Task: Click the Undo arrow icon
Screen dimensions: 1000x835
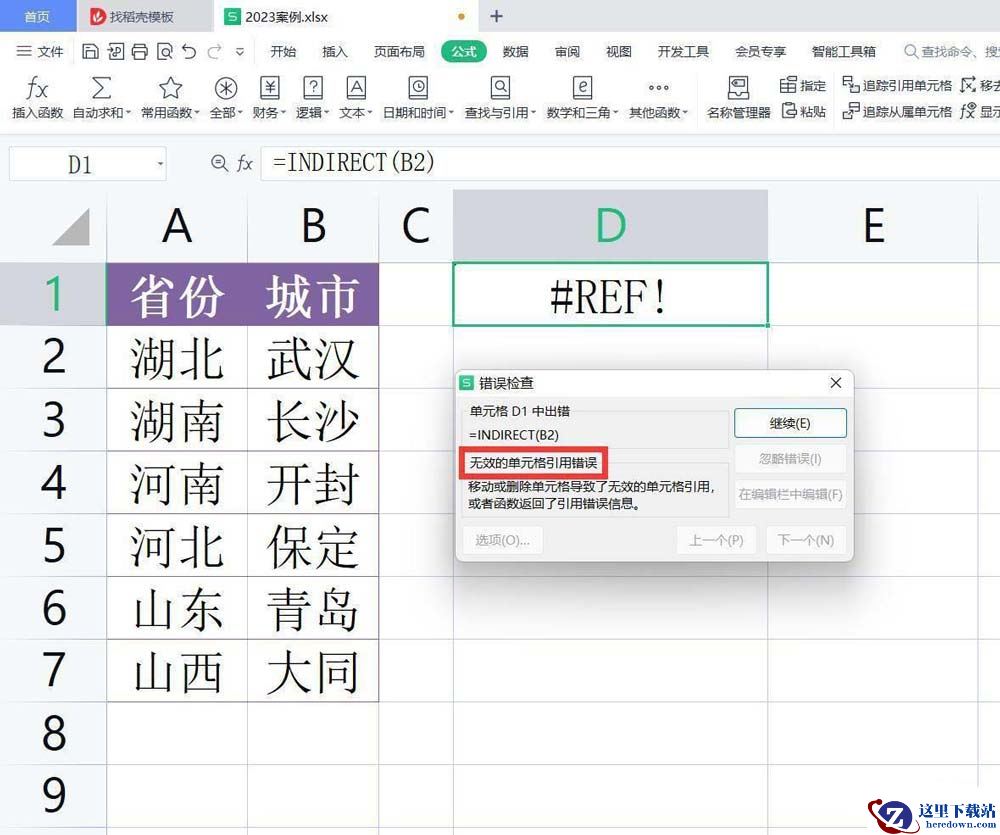Action: click(x=189, y=51)
